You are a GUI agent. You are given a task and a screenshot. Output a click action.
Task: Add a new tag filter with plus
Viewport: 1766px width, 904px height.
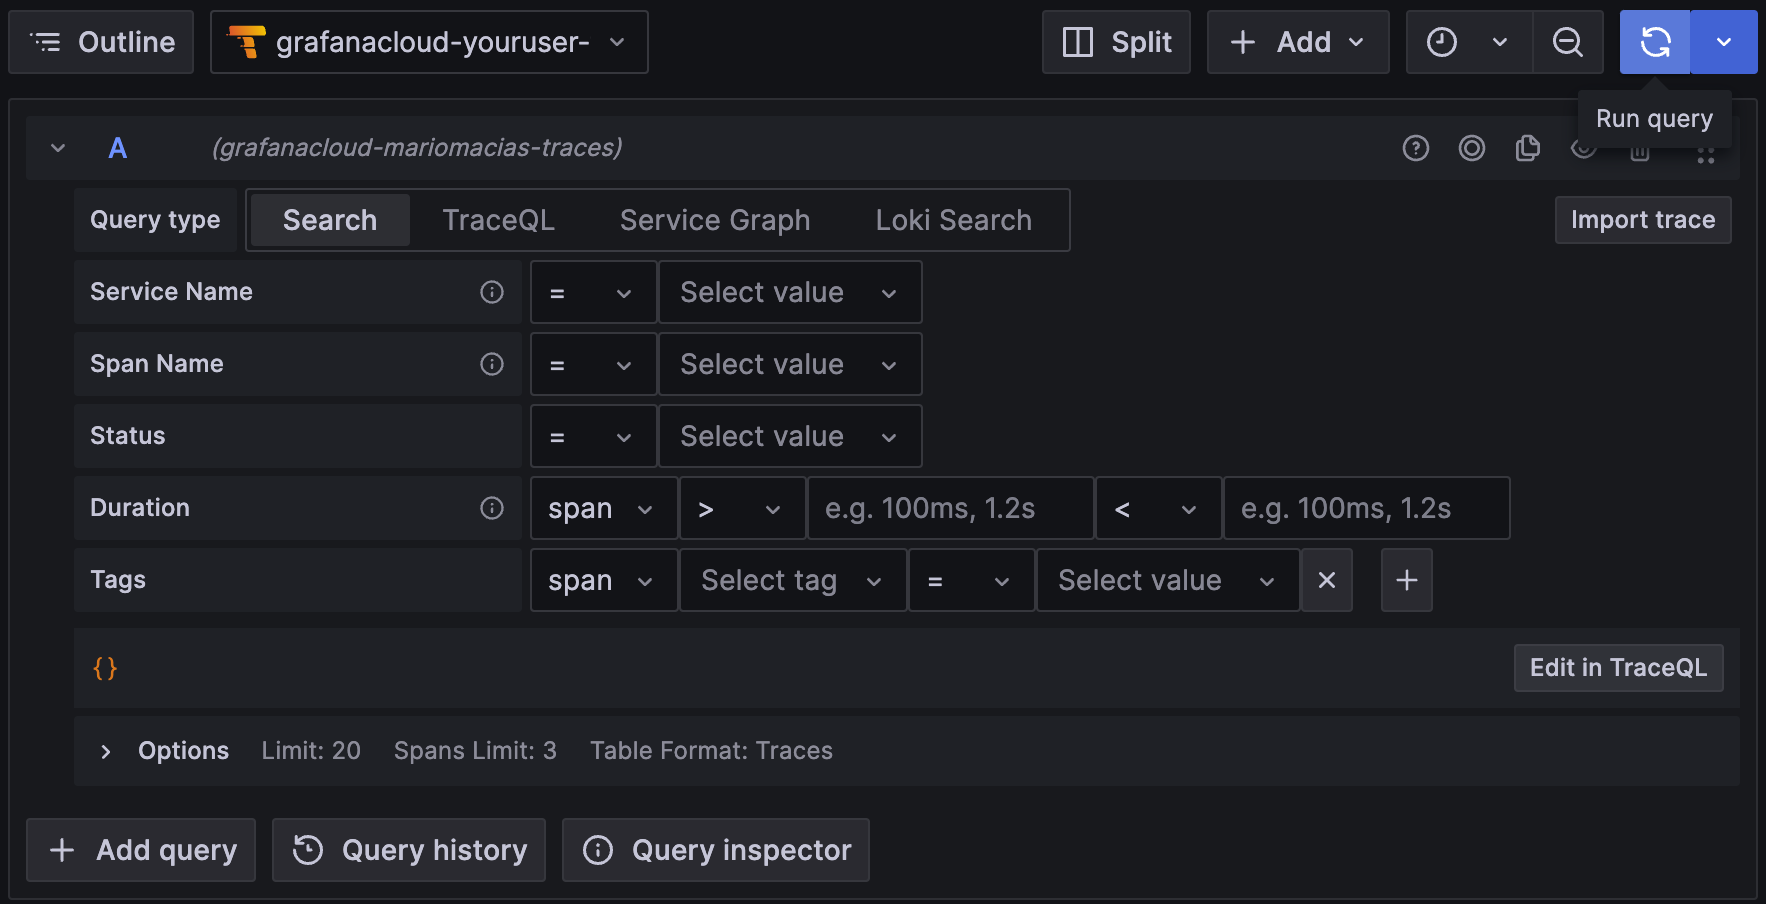tap(1406, 580)
